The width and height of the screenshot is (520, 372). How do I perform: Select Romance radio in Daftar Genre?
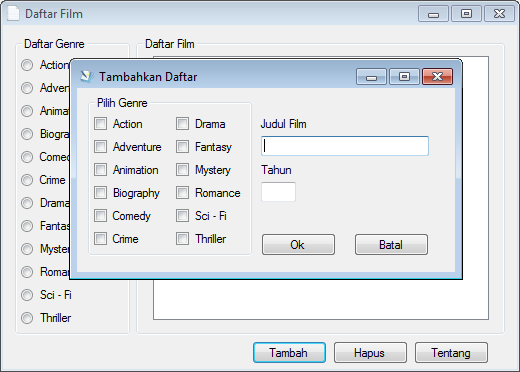(27, 272)
